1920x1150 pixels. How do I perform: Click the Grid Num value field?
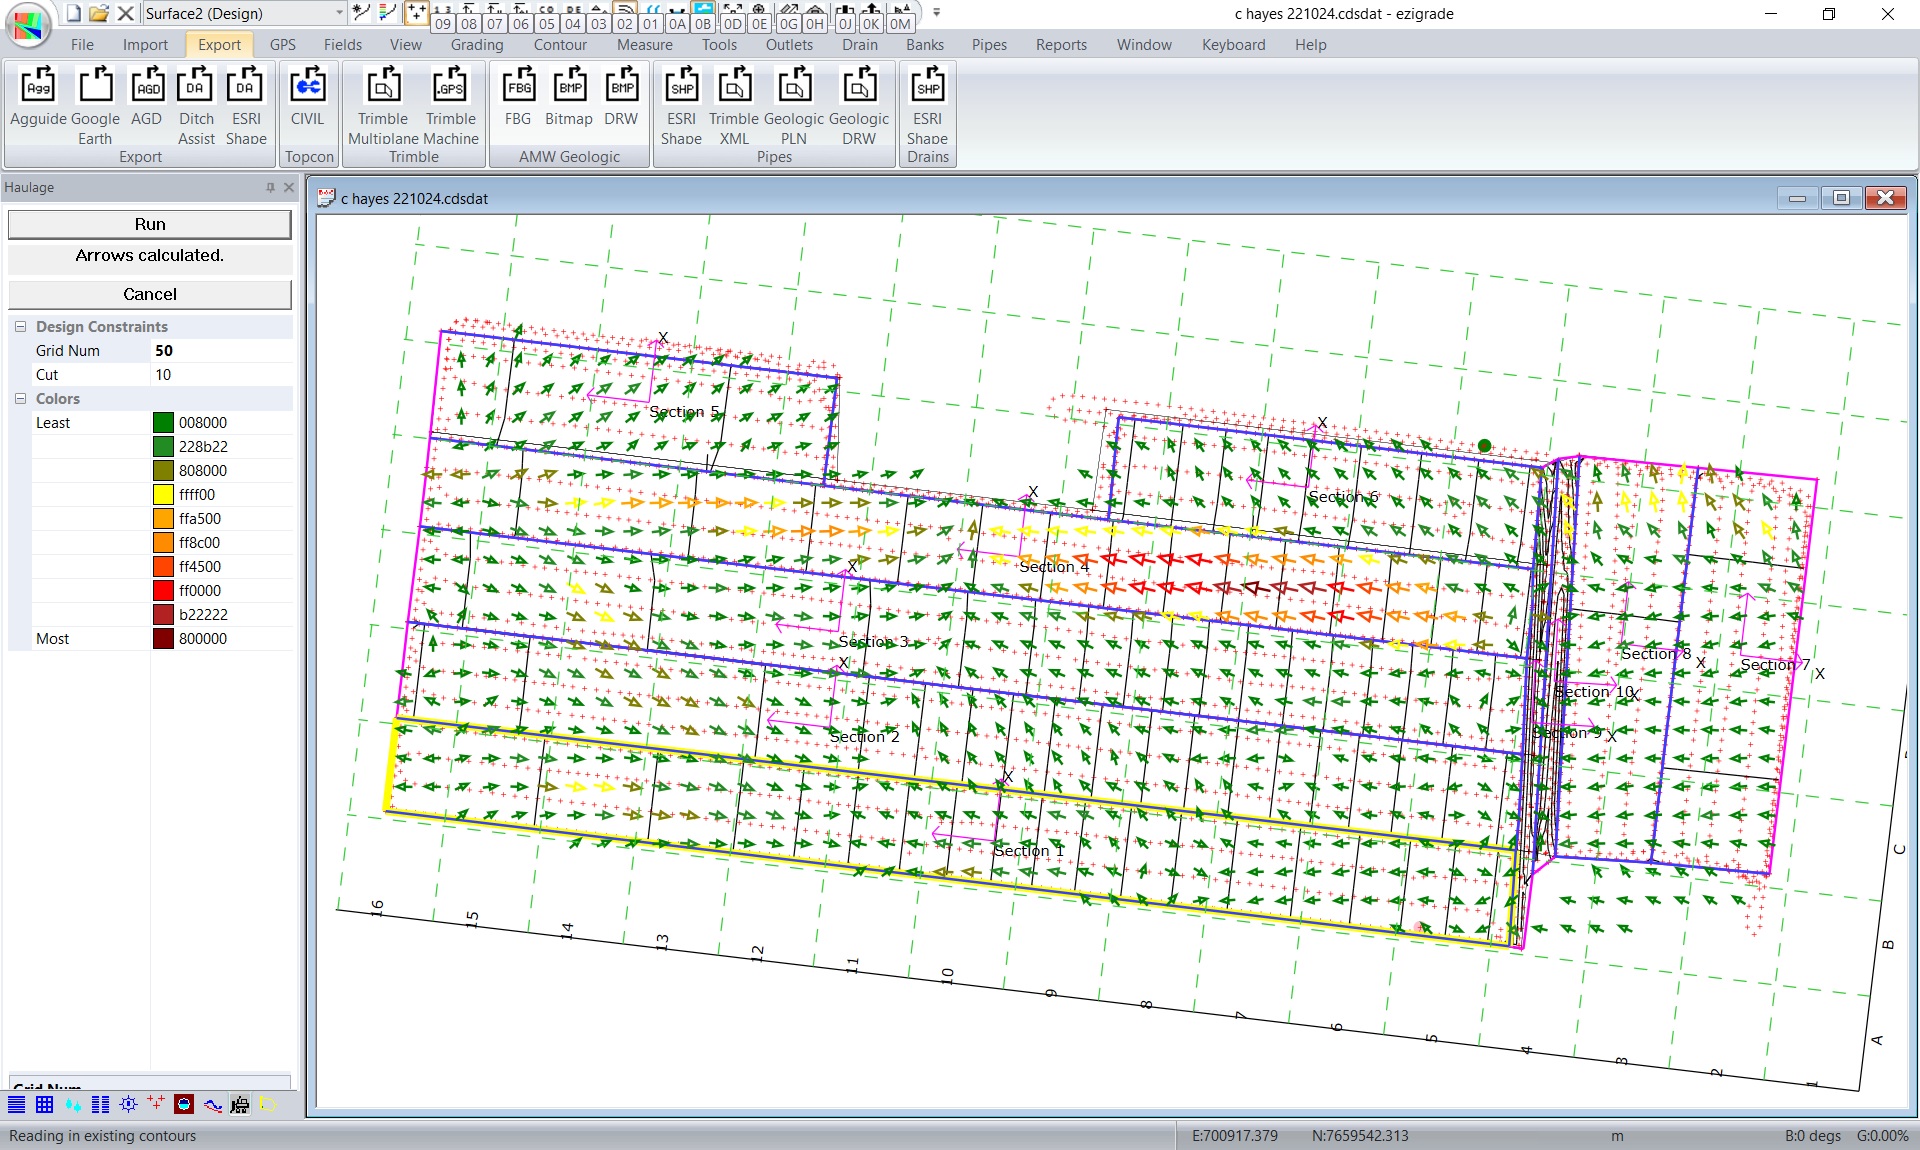pos(221,351)
